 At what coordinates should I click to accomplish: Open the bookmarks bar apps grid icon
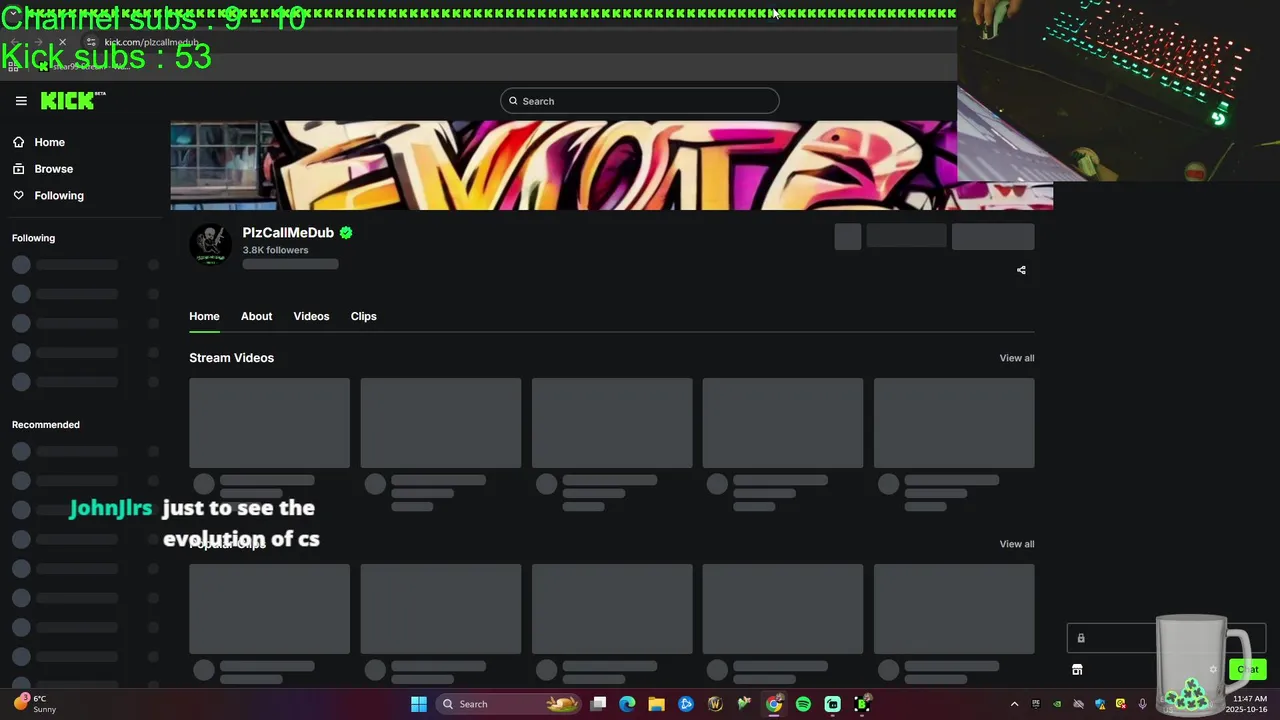coord(13,66)
